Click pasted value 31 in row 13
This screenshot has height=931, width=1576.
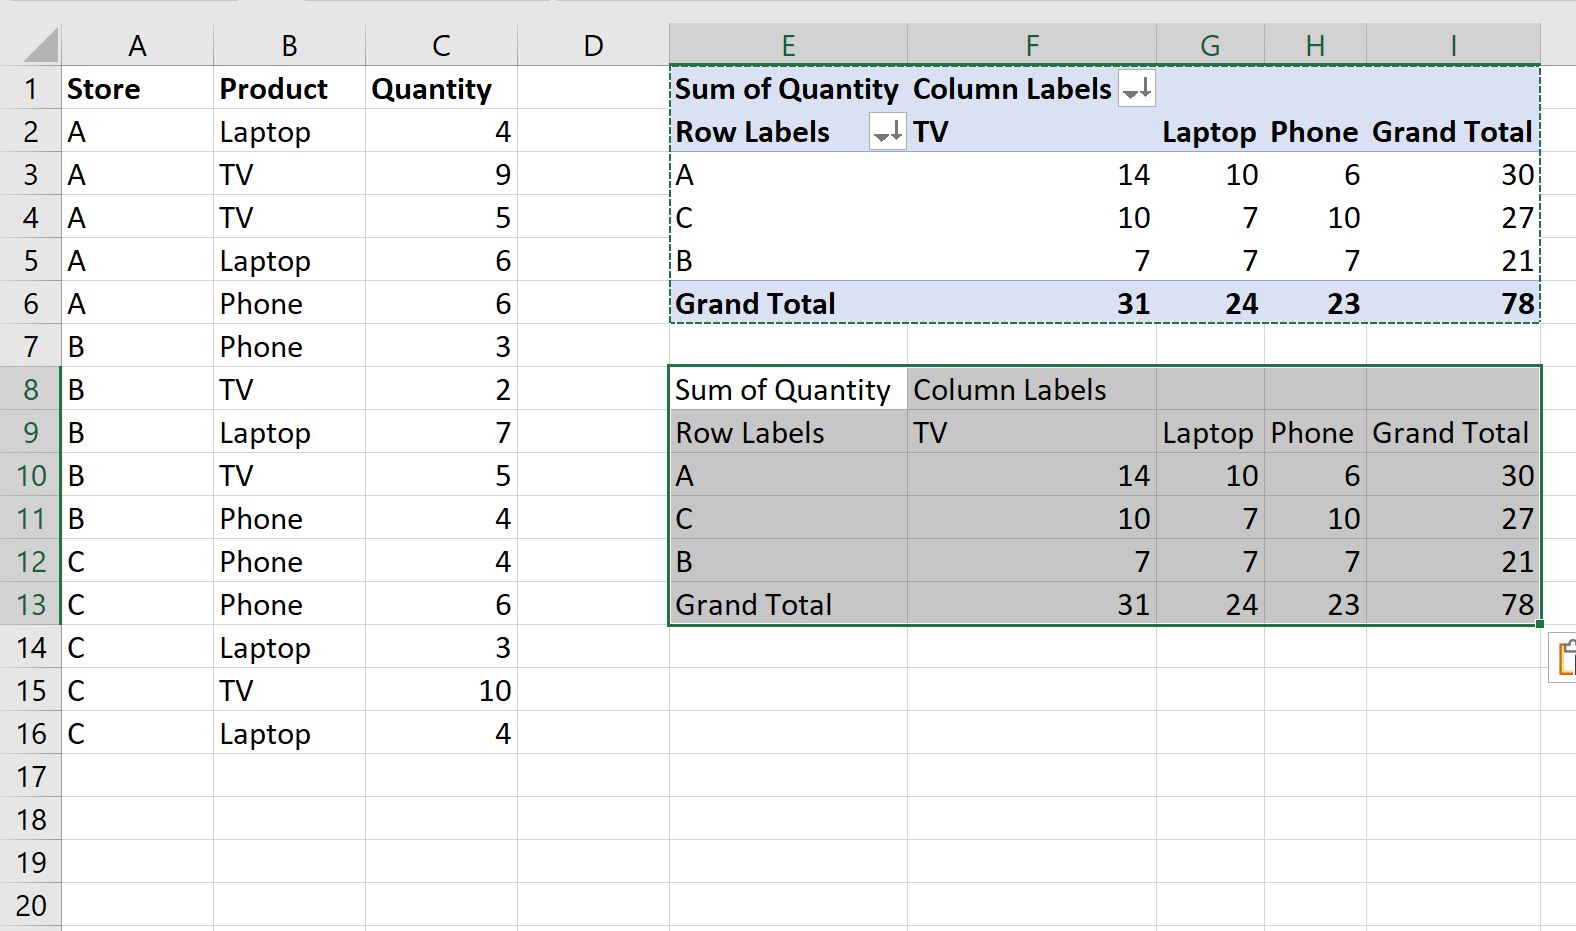tap(1032, 605)
